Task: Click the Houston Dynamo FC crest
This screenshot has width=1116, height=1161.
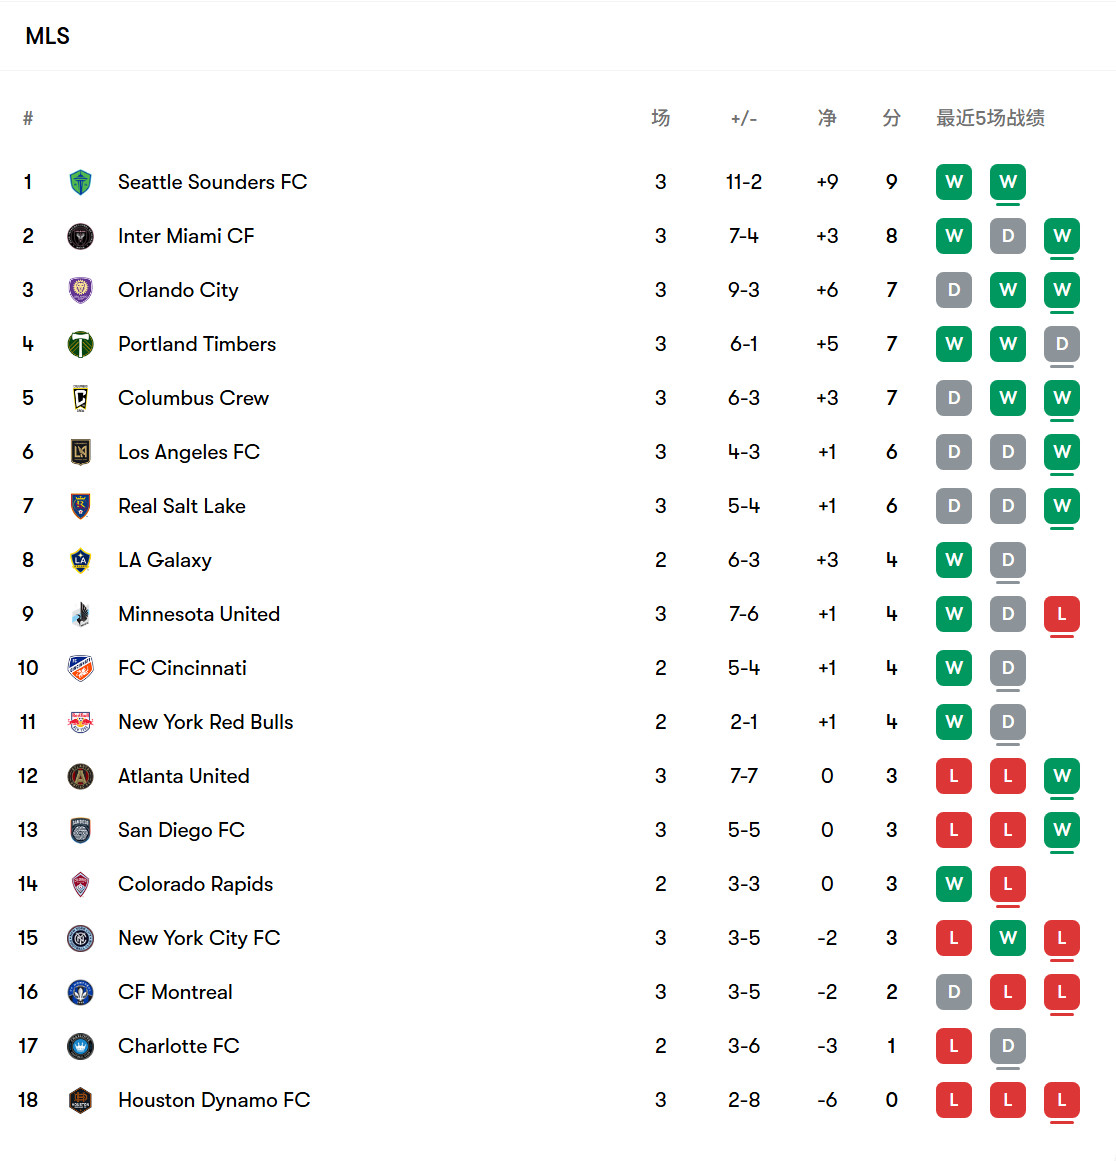Action: point(80,1100)
